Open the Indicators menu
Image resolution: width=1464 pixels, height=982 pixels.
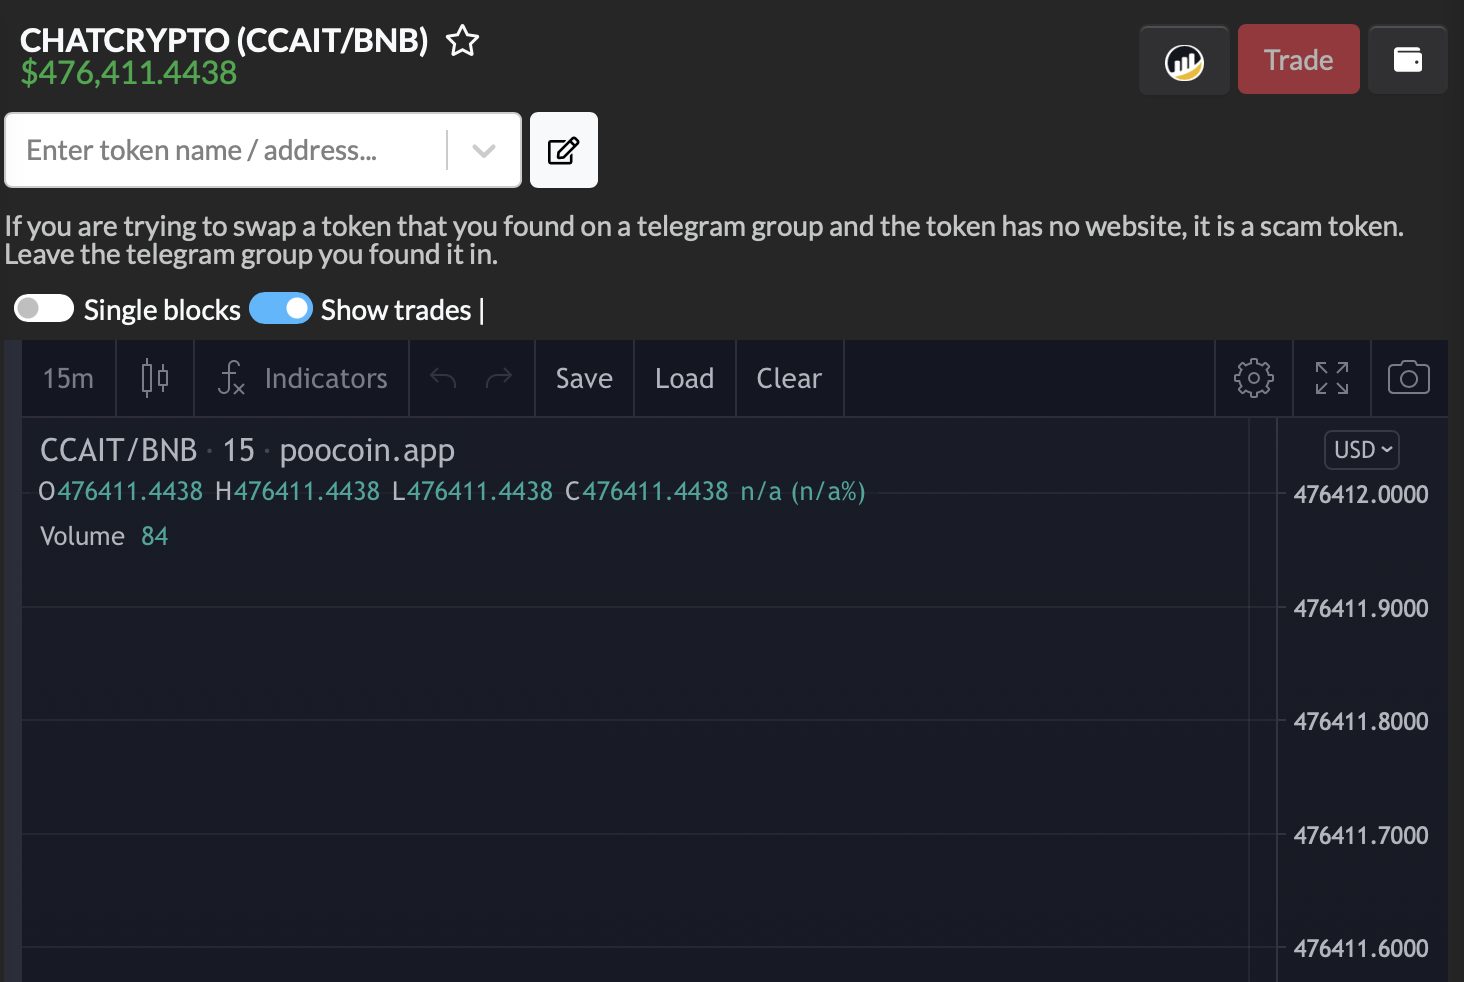(x=302, y=378)
